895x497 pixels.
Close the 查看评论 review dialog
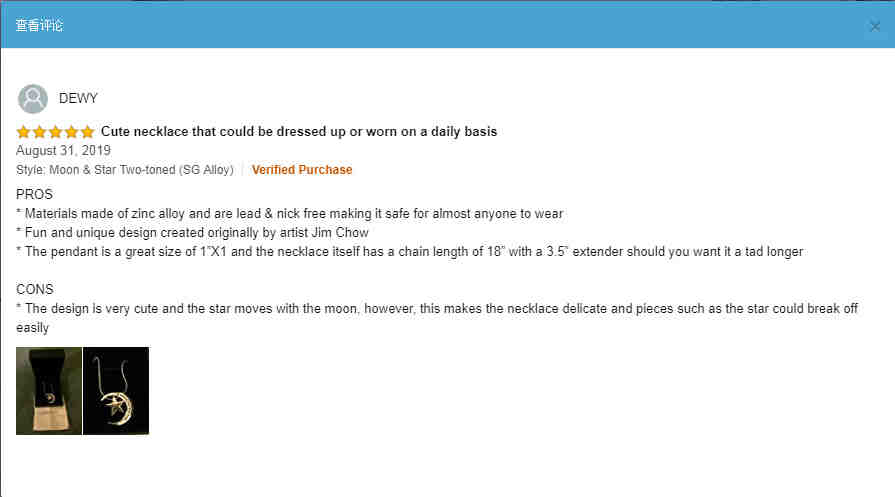pyautogui.click(x=874, y=26)
